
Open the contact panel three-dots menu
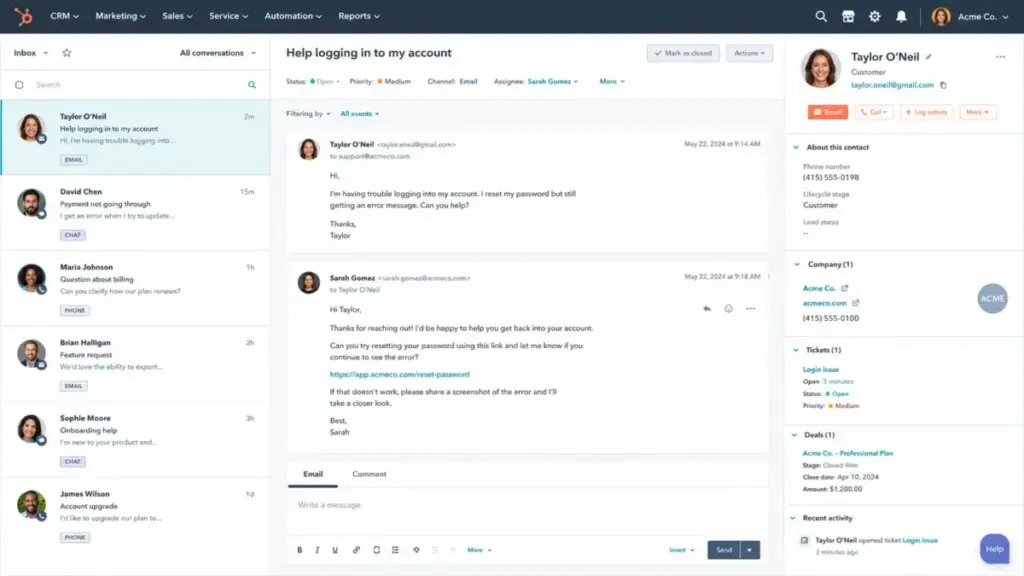[x=1000, y=57]
